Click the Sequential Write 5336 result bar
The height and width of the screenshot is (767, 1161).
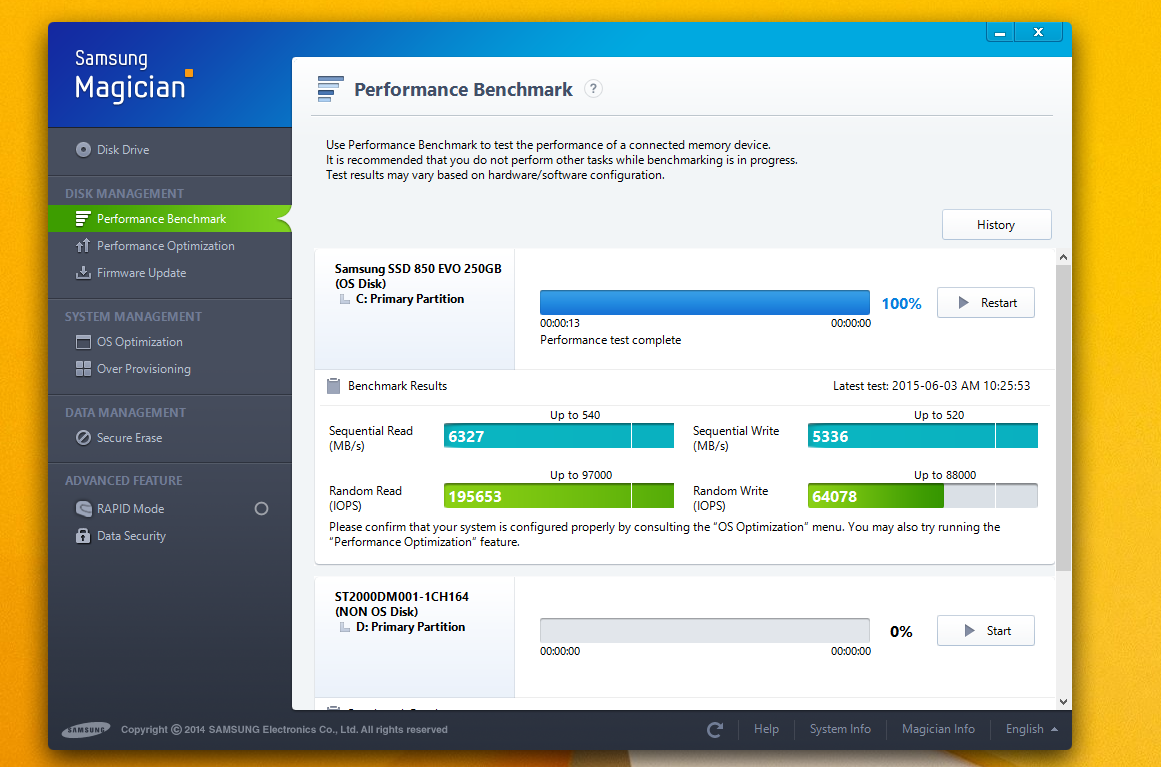click(923, 436)
